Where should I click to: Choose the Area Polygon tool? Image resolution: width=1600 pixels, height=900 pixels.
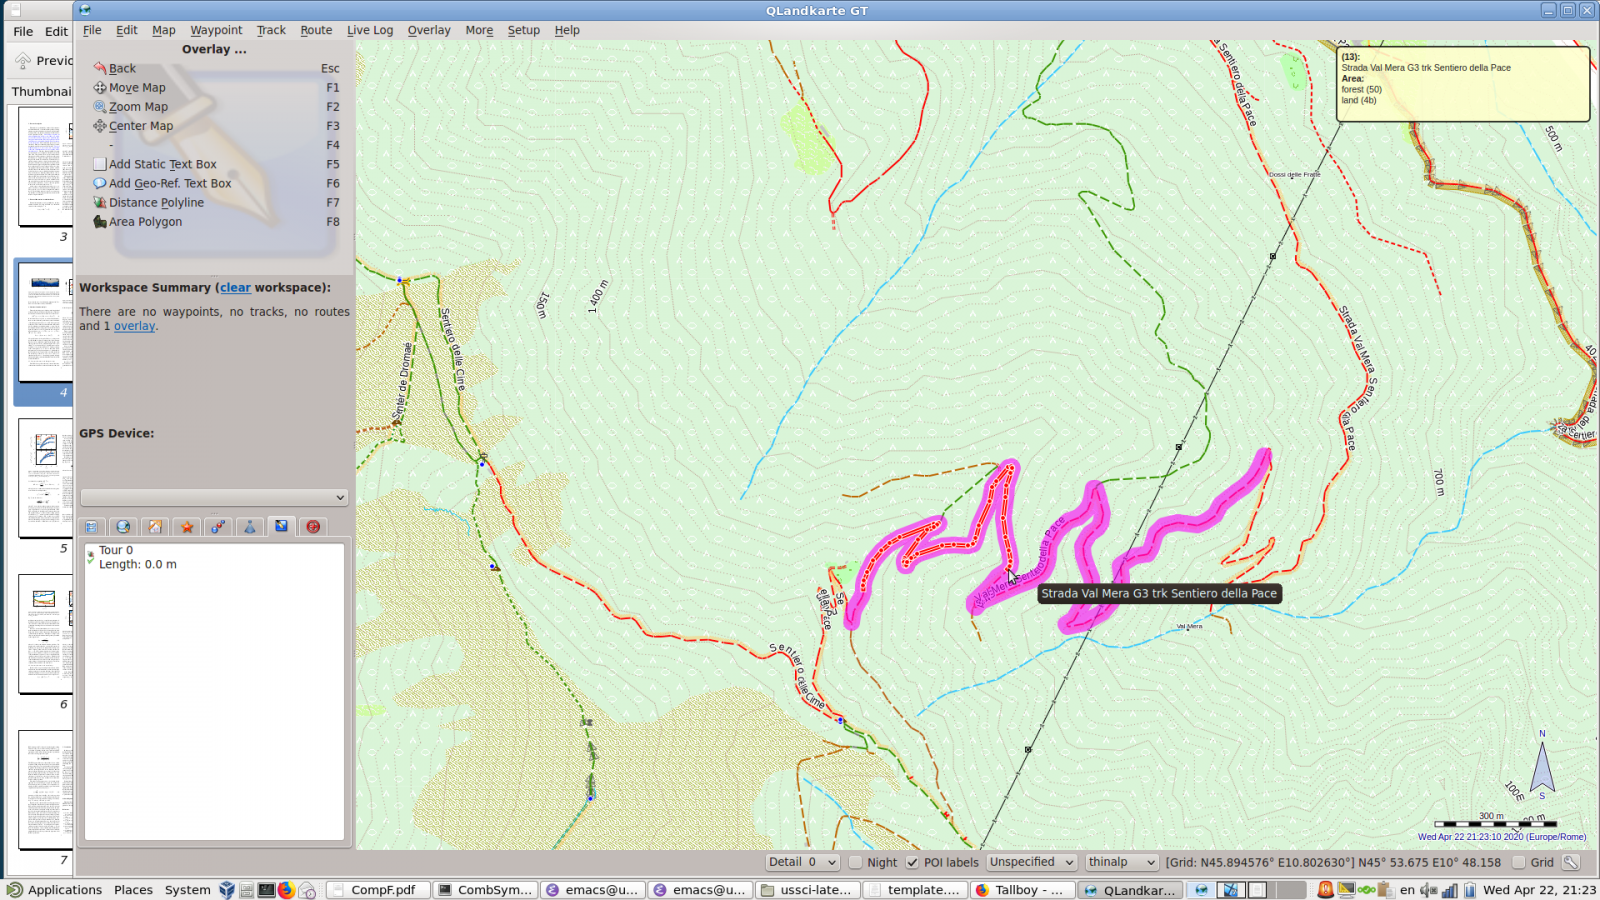click(145, 222)
